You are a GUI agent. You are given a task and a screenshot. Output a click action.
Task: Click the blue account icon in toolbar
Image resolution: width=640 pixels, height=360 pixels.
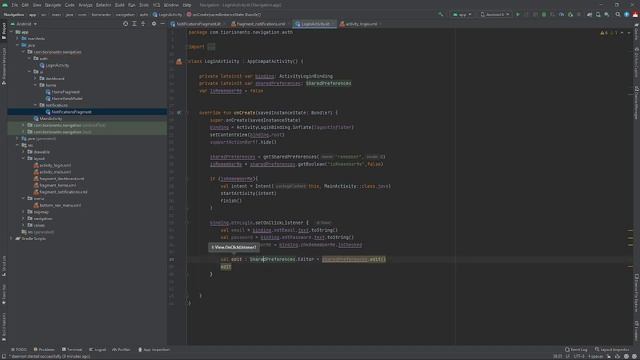pyautogui.click(x=627, y=14)
